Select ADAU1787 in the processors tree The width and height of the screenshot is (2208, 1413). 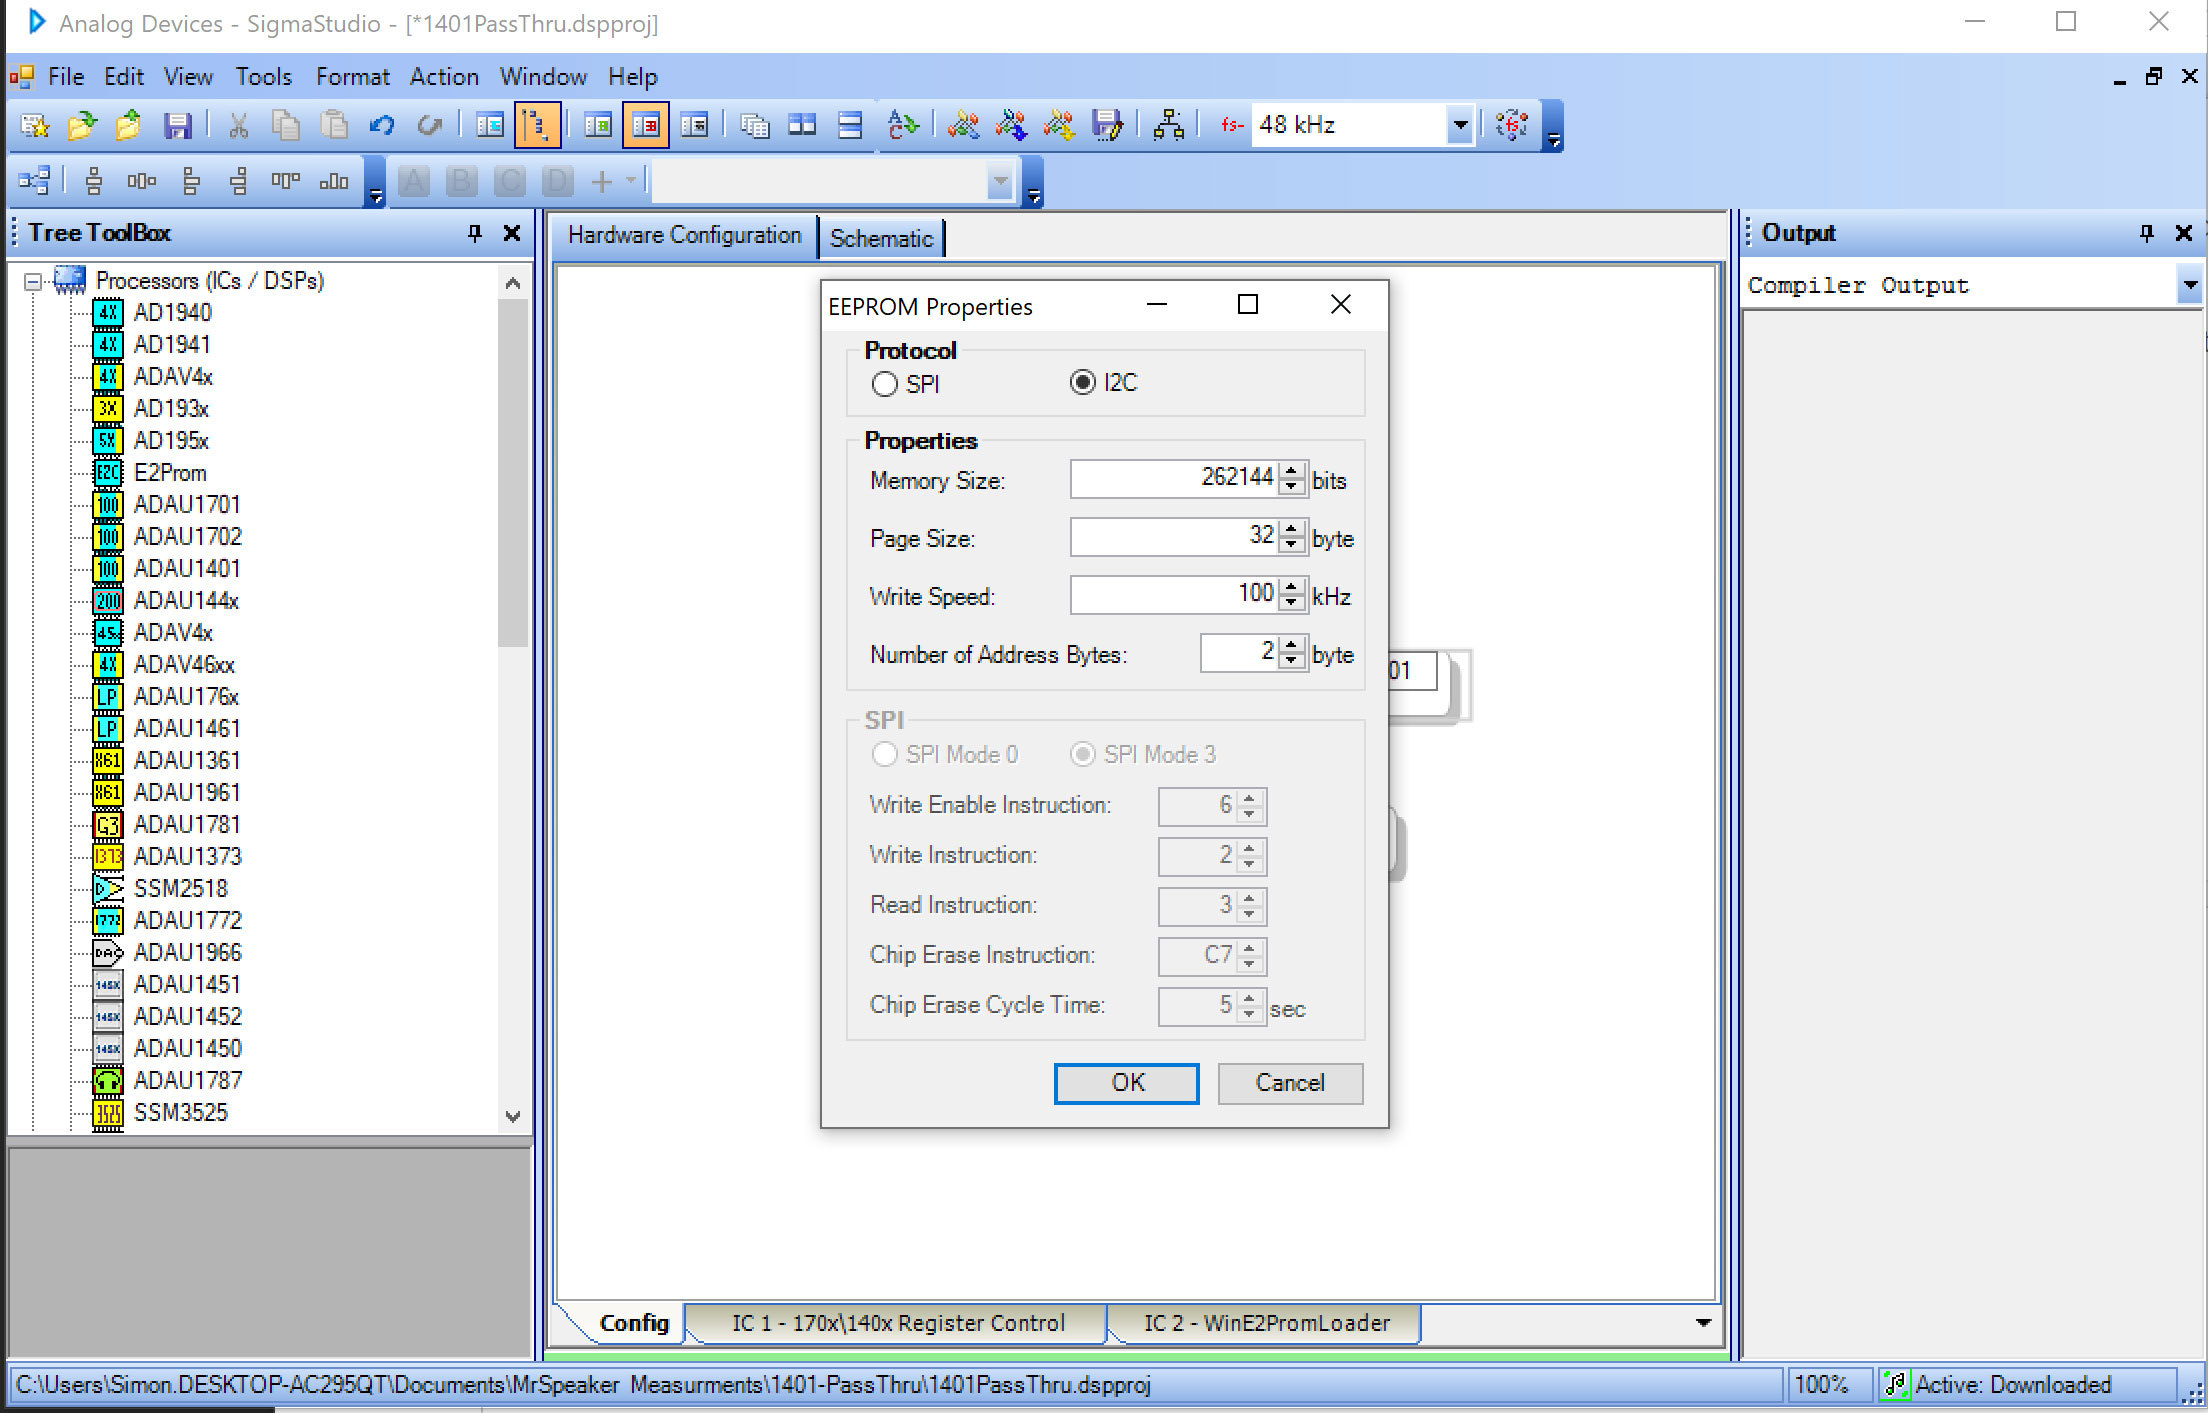[188, 1081]
